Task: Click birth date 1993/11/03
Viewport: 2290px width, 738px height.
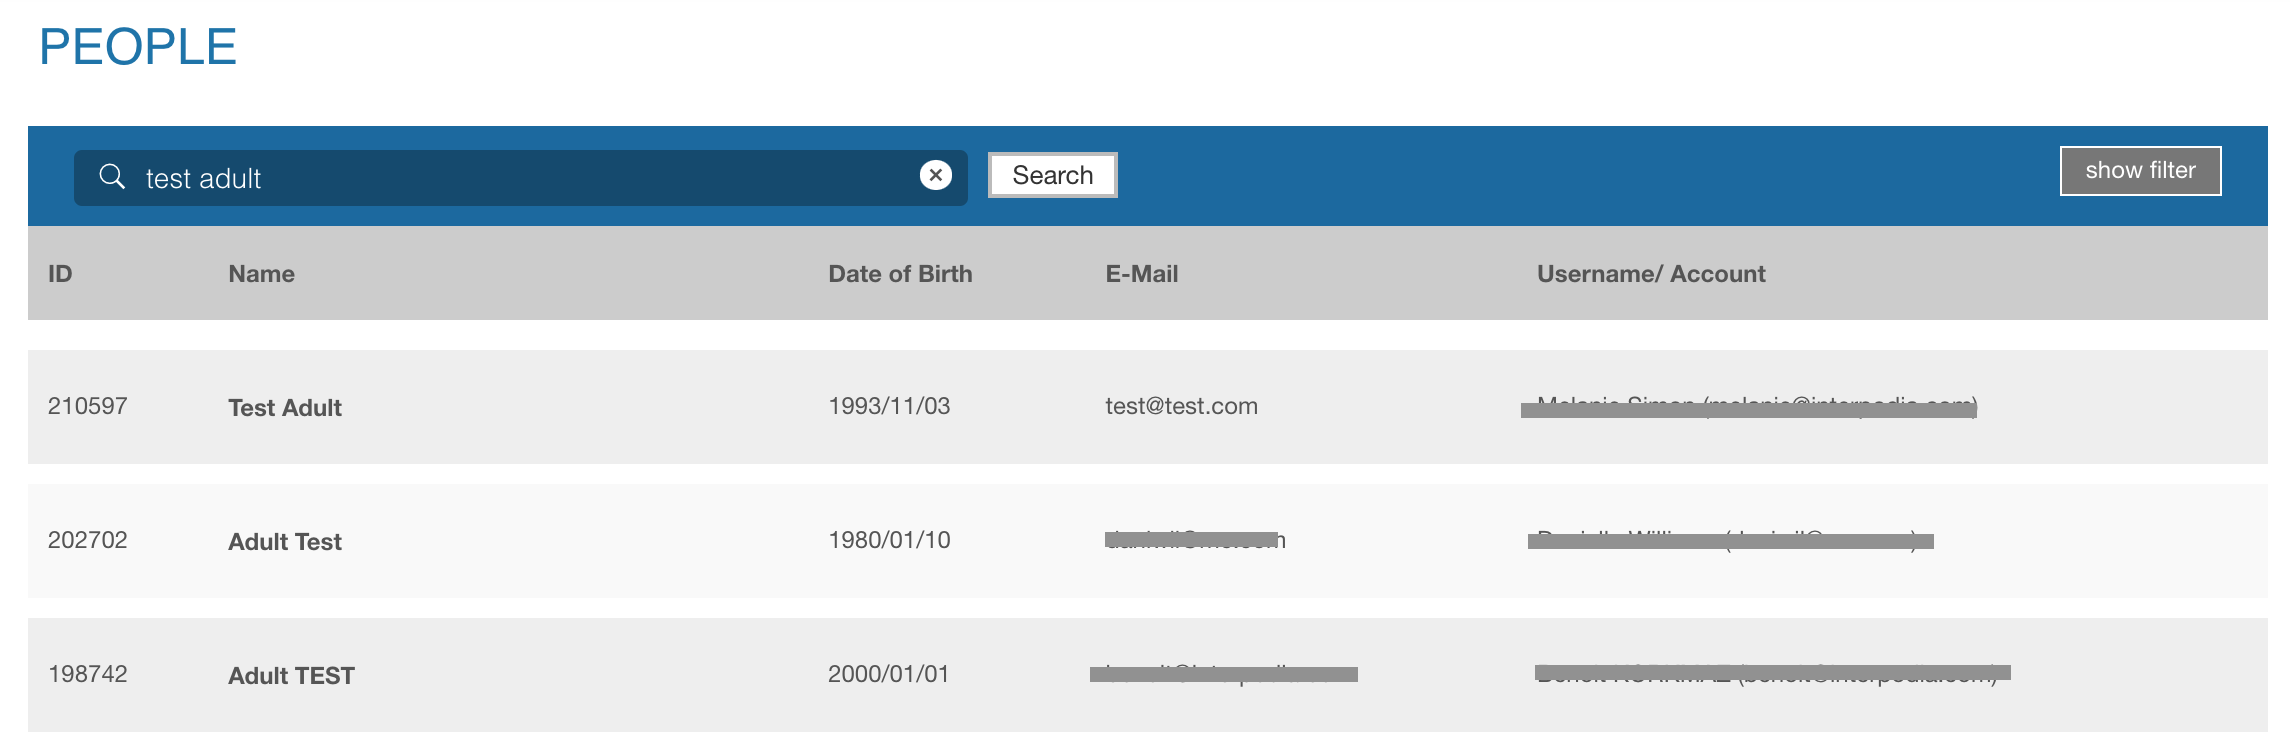Action: 889,406
